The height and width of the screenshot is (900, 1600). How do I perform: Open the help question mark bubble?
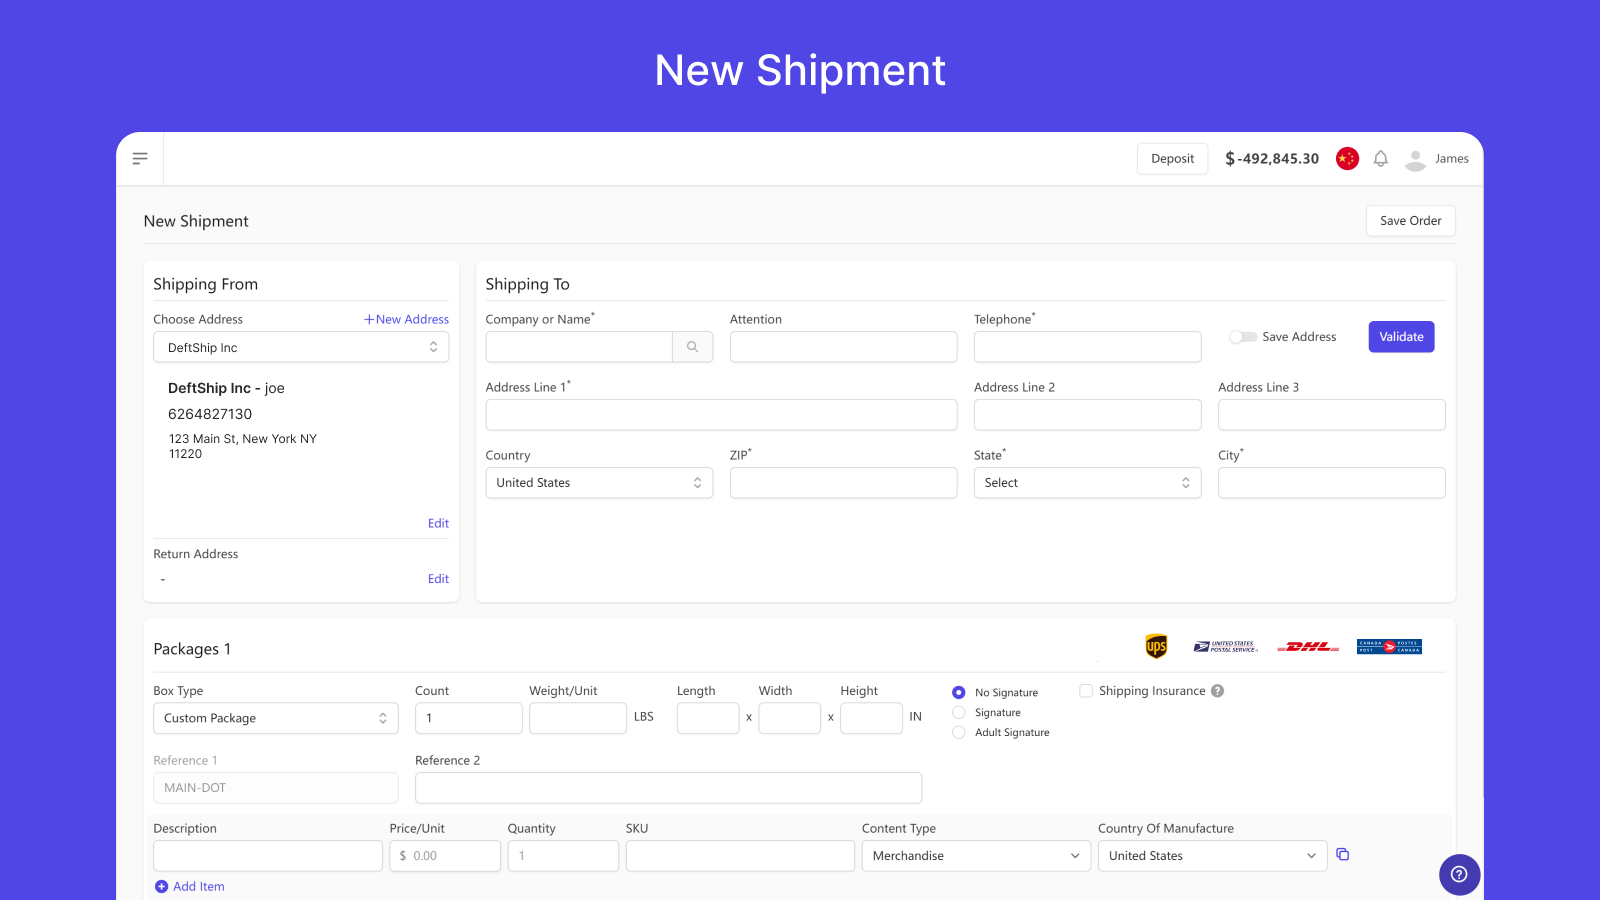point(1459,874)
